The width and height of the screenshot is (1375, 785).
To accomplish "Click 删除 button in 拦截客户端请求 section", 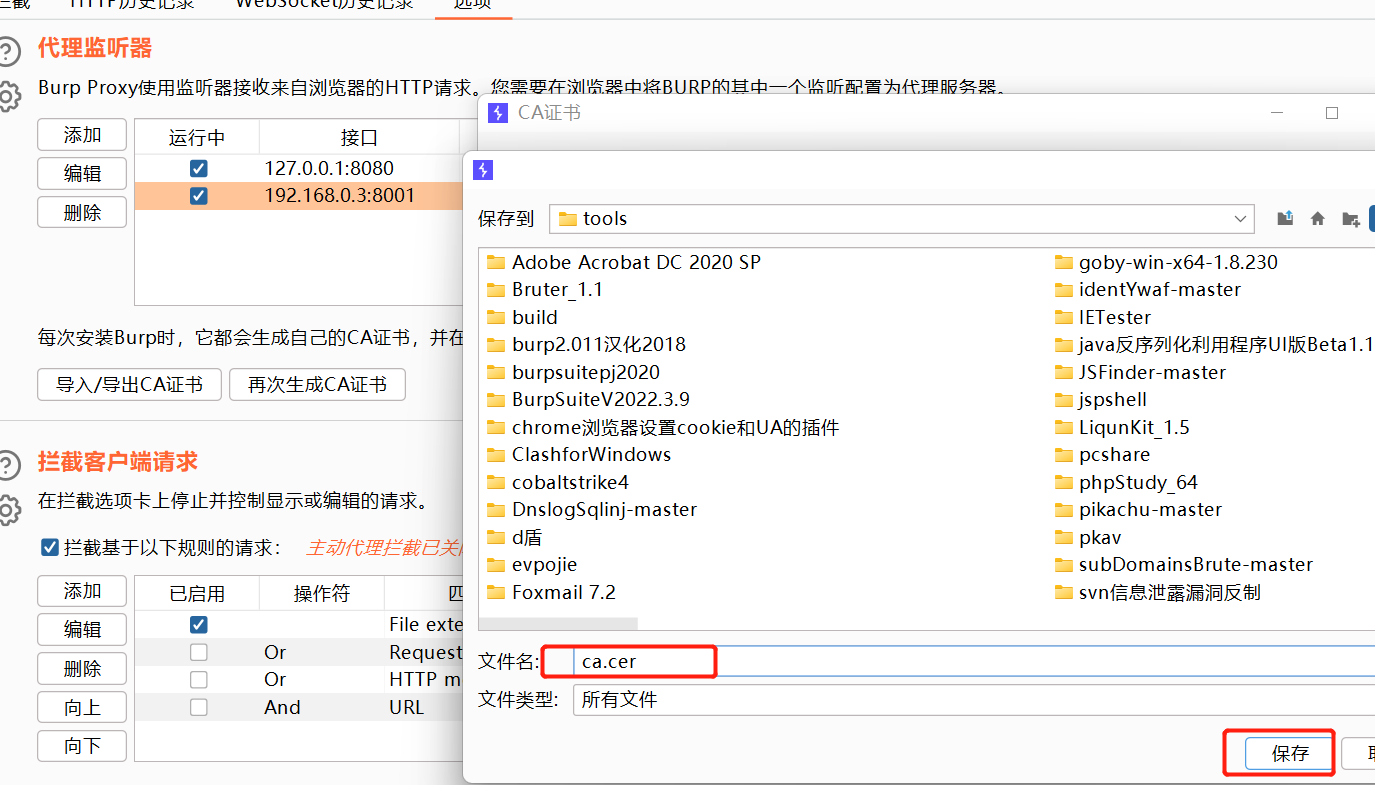I will click(x=82, y=668).
